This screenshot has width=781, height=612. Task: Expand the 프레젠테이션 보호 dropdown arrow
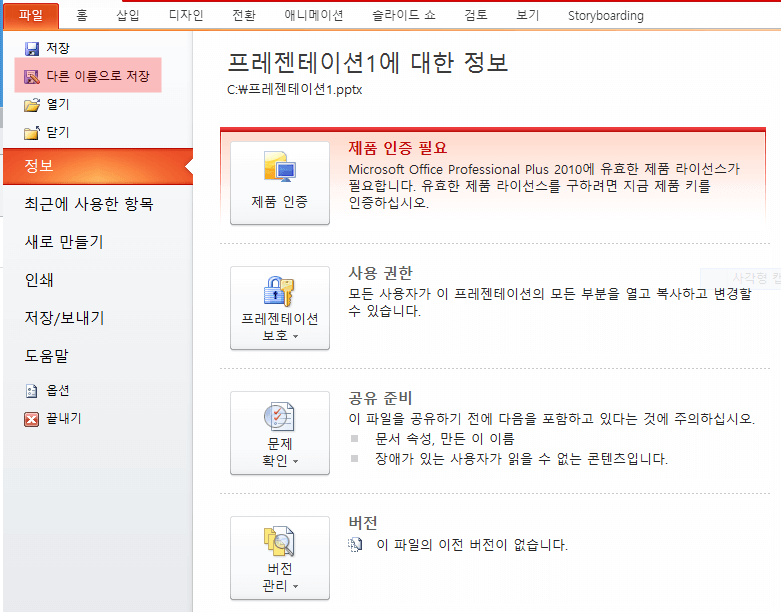coord(296,337)
